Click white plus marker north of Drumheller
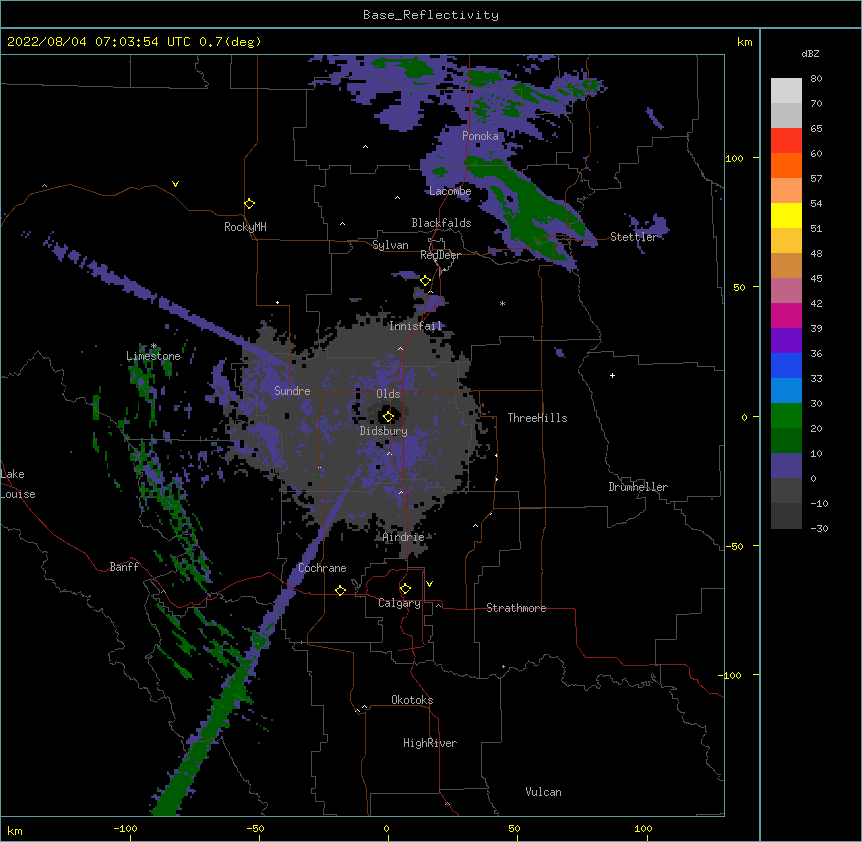Image resolution: width=862 pixels, height=842 pixels. [x=612, y=375]
